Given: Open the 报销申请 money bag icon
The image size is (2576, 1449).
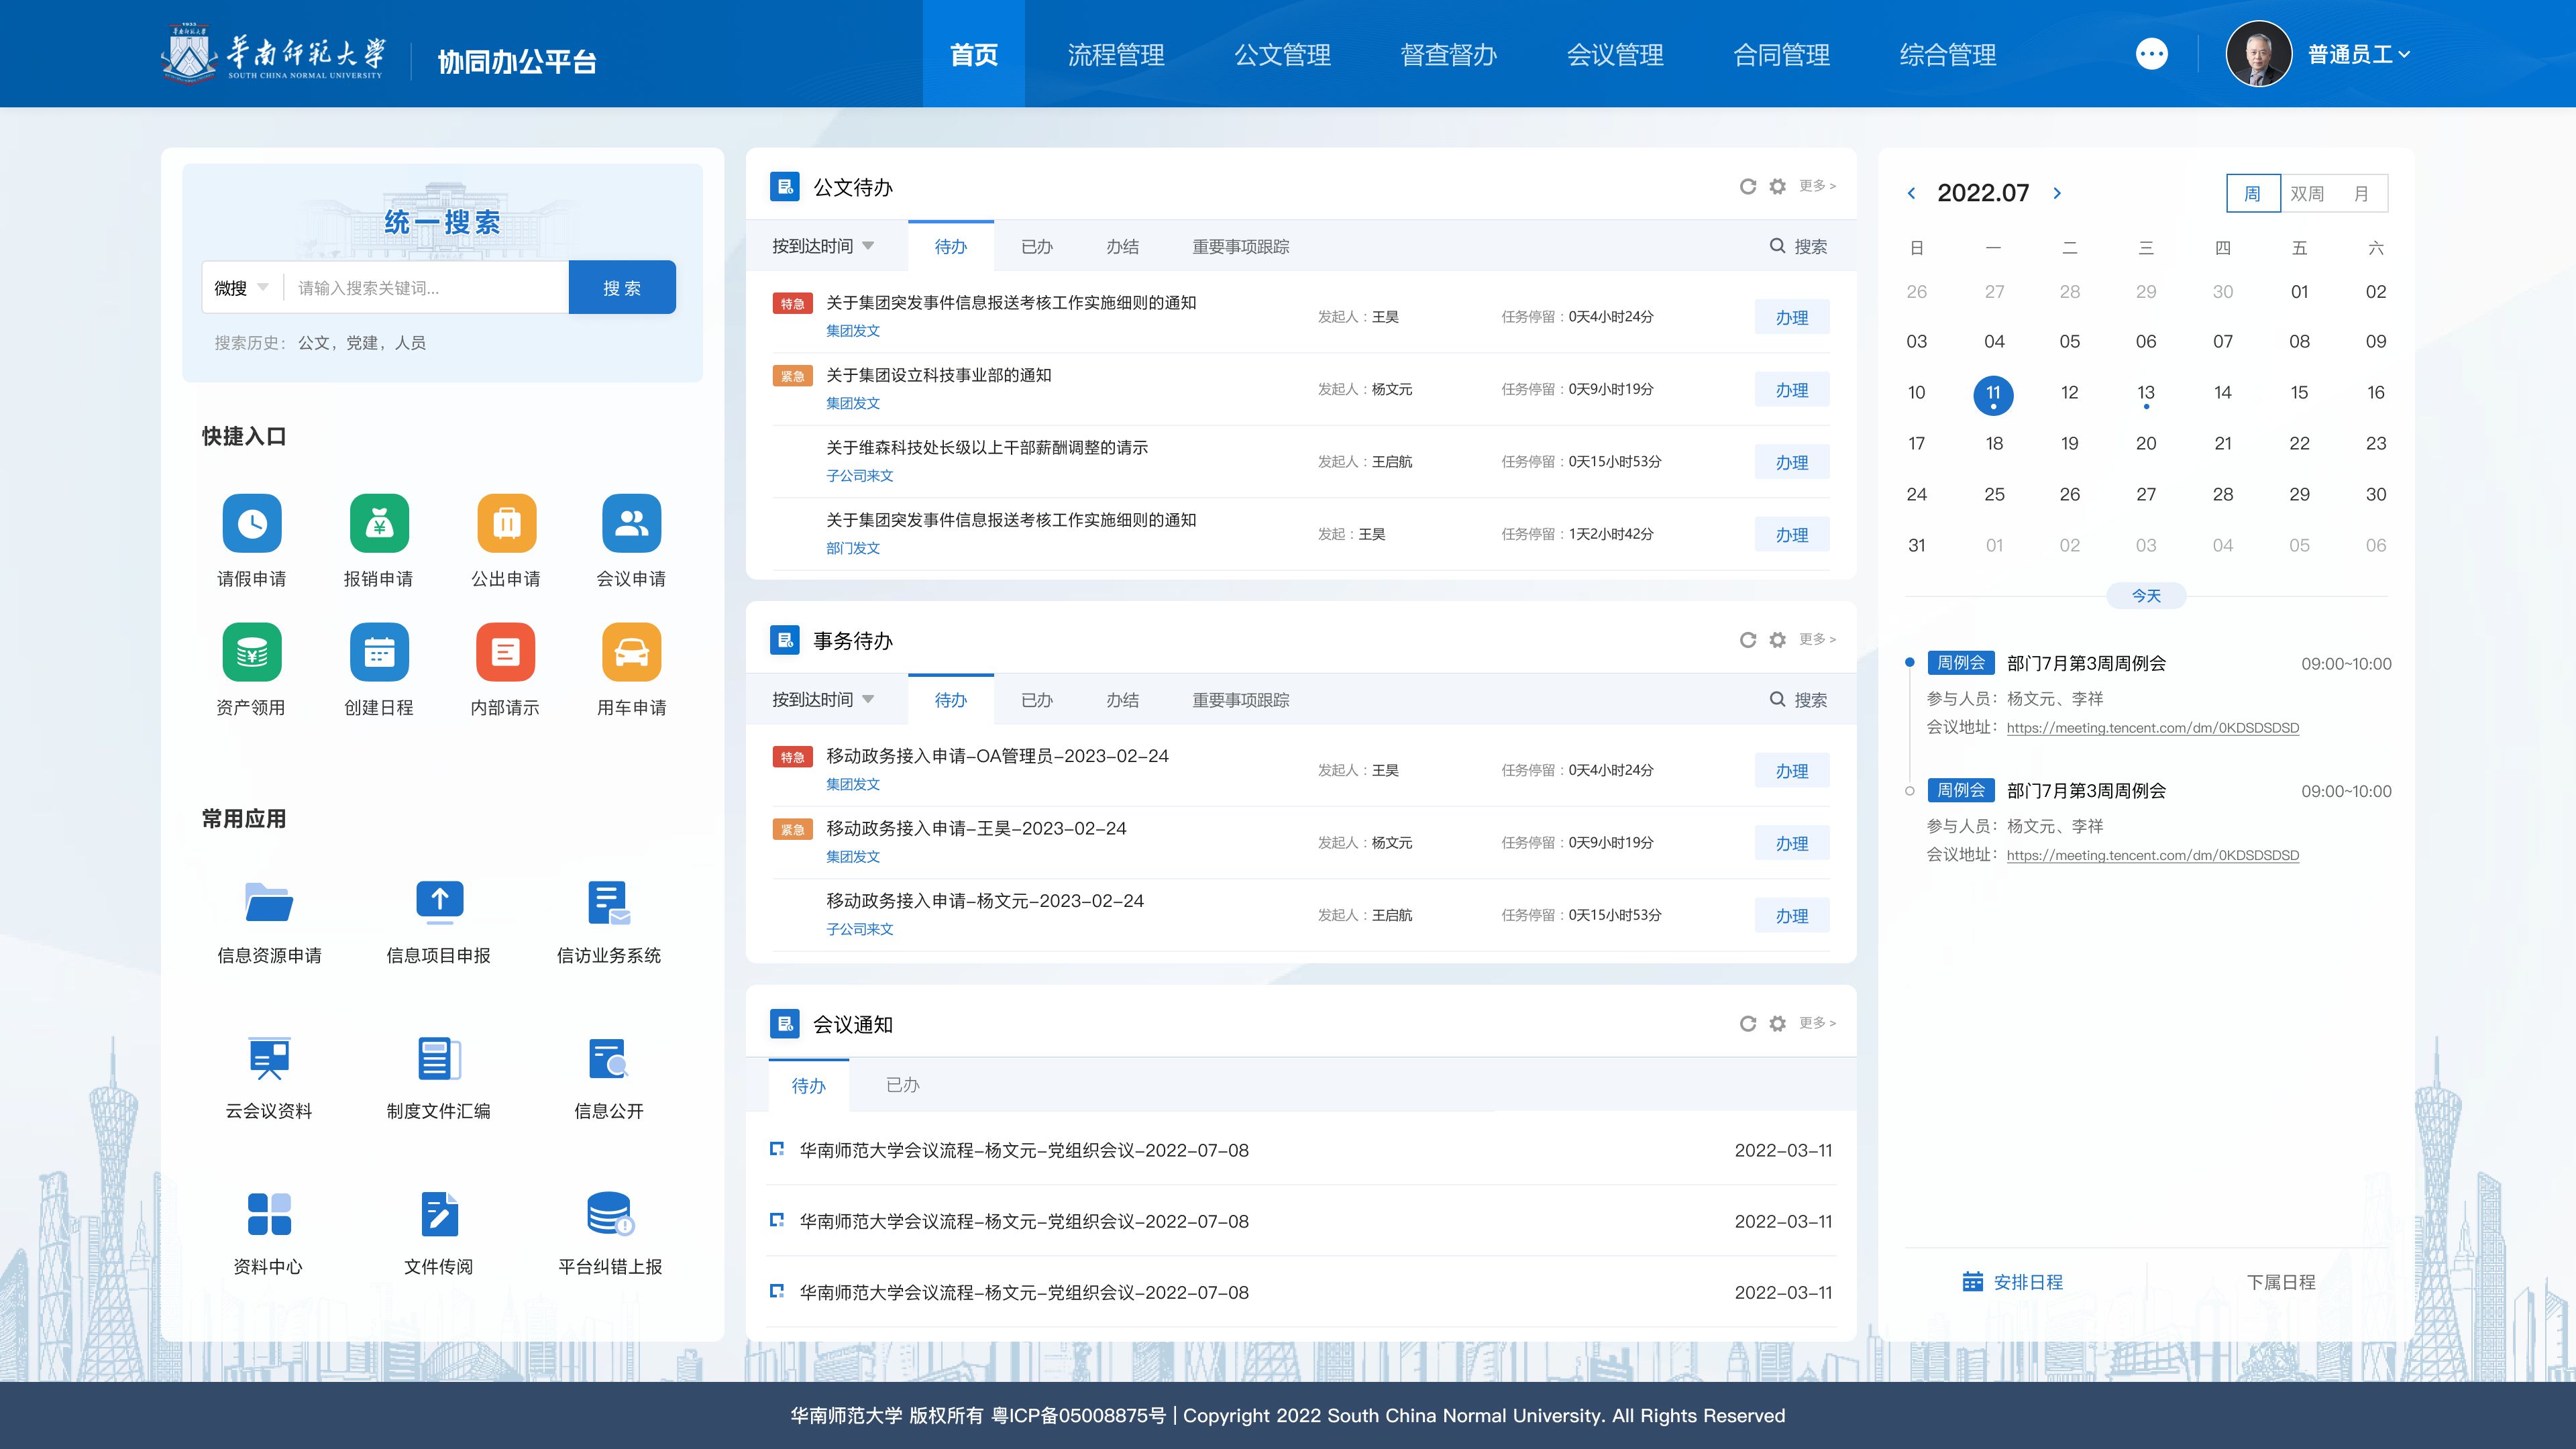Looking at the screenshot, I should pos(379,523).
